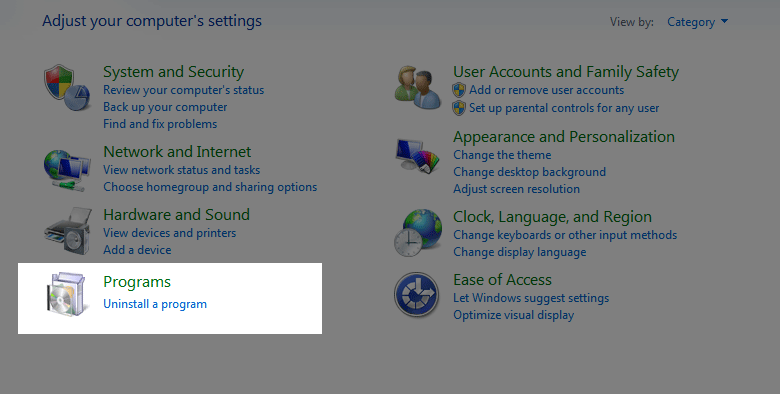This screenshot has height=394, width=780.
Task: Open Hardware and Sound heading
Action: (x=176, y=214)
